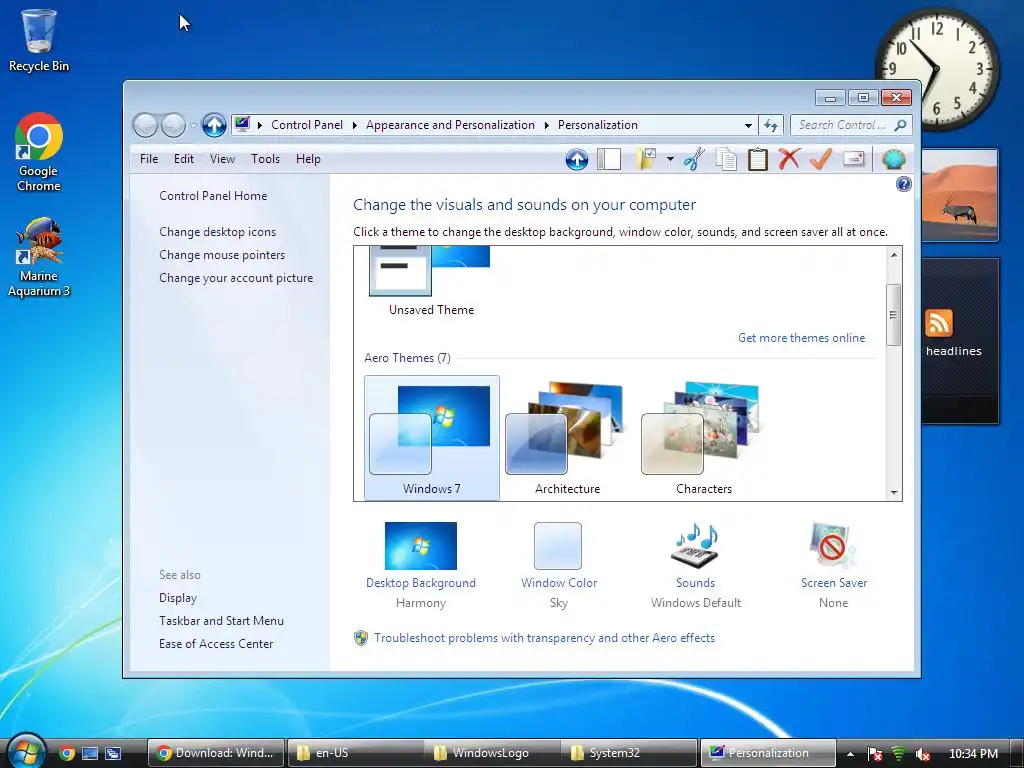This screenshot has height=768, width=1024.
Task: Open Display under See also
Action: click(178, 598)
